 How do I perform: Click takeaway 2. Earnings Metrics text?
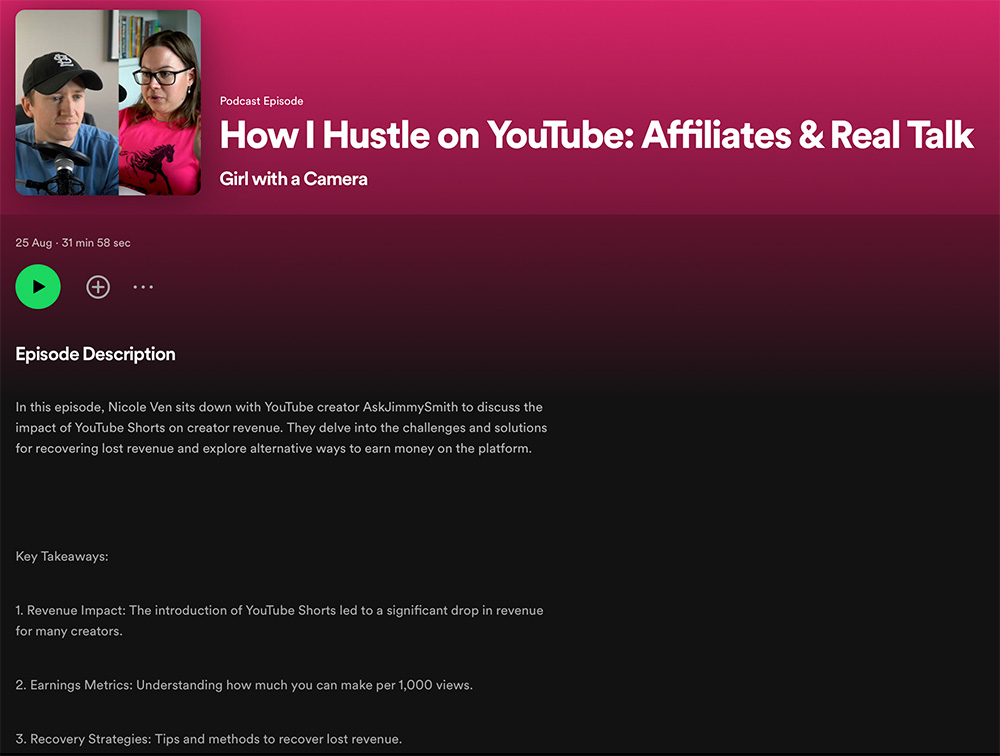click(x=244, y=685)
